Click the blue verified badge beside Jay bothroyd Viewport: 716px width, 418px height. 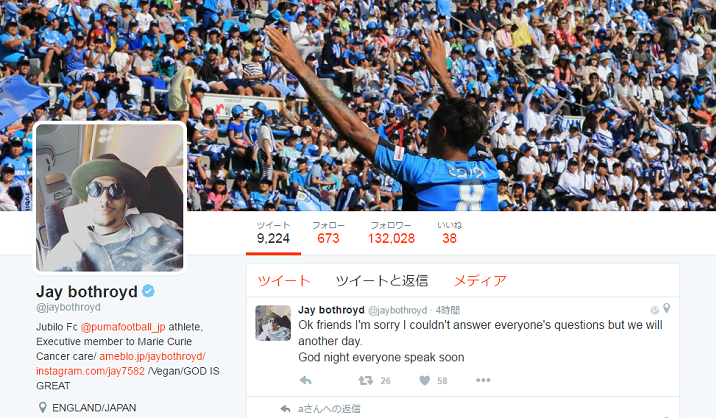point(148,291)
